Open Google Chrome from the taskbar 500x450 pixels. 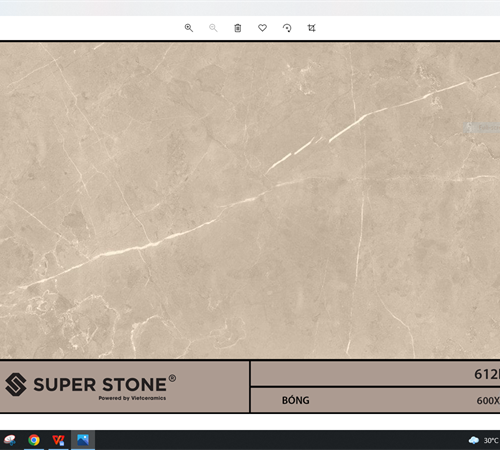pos(34,440)
